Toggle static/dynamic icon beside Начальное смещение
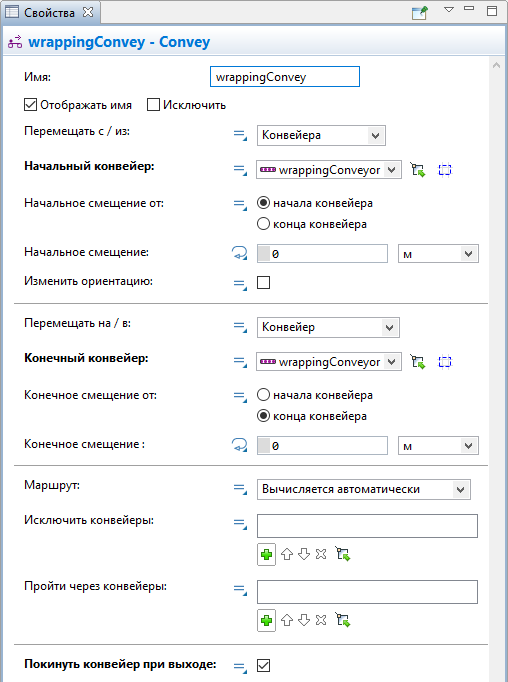This screenshot has width=508, height=682. 240,253
